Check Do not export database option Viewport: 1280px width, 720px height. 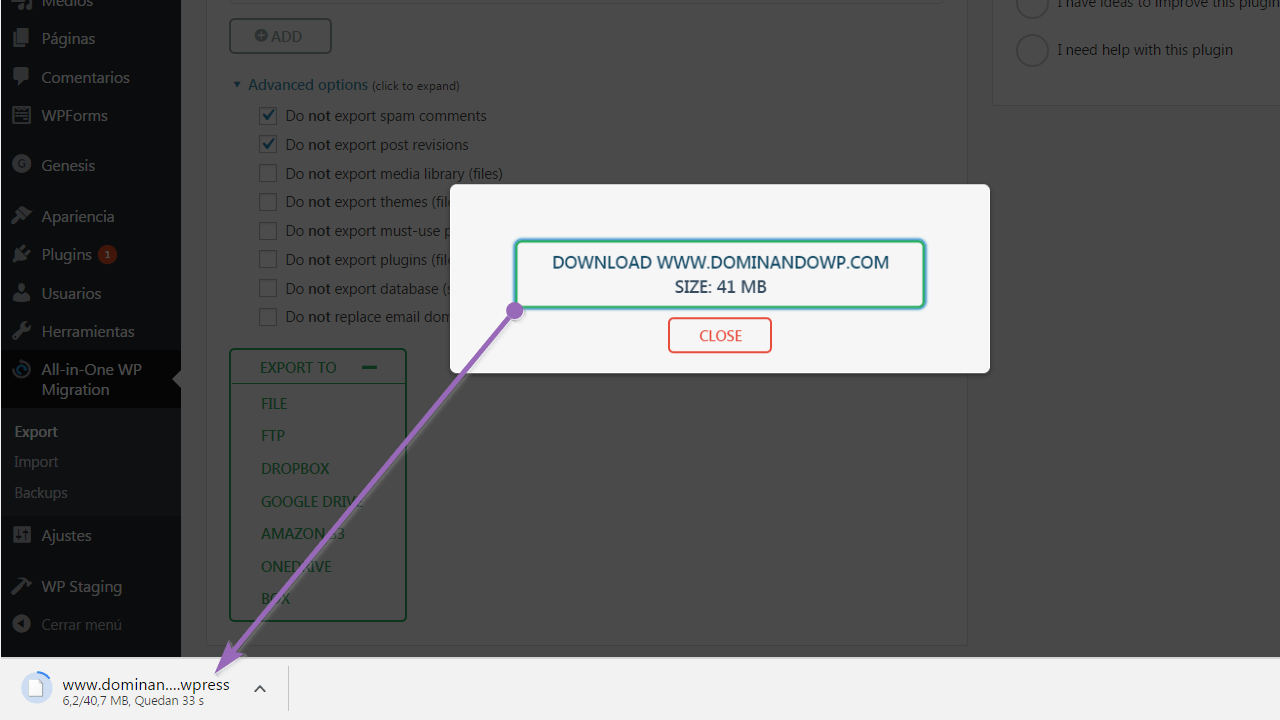tap(268, 288)
